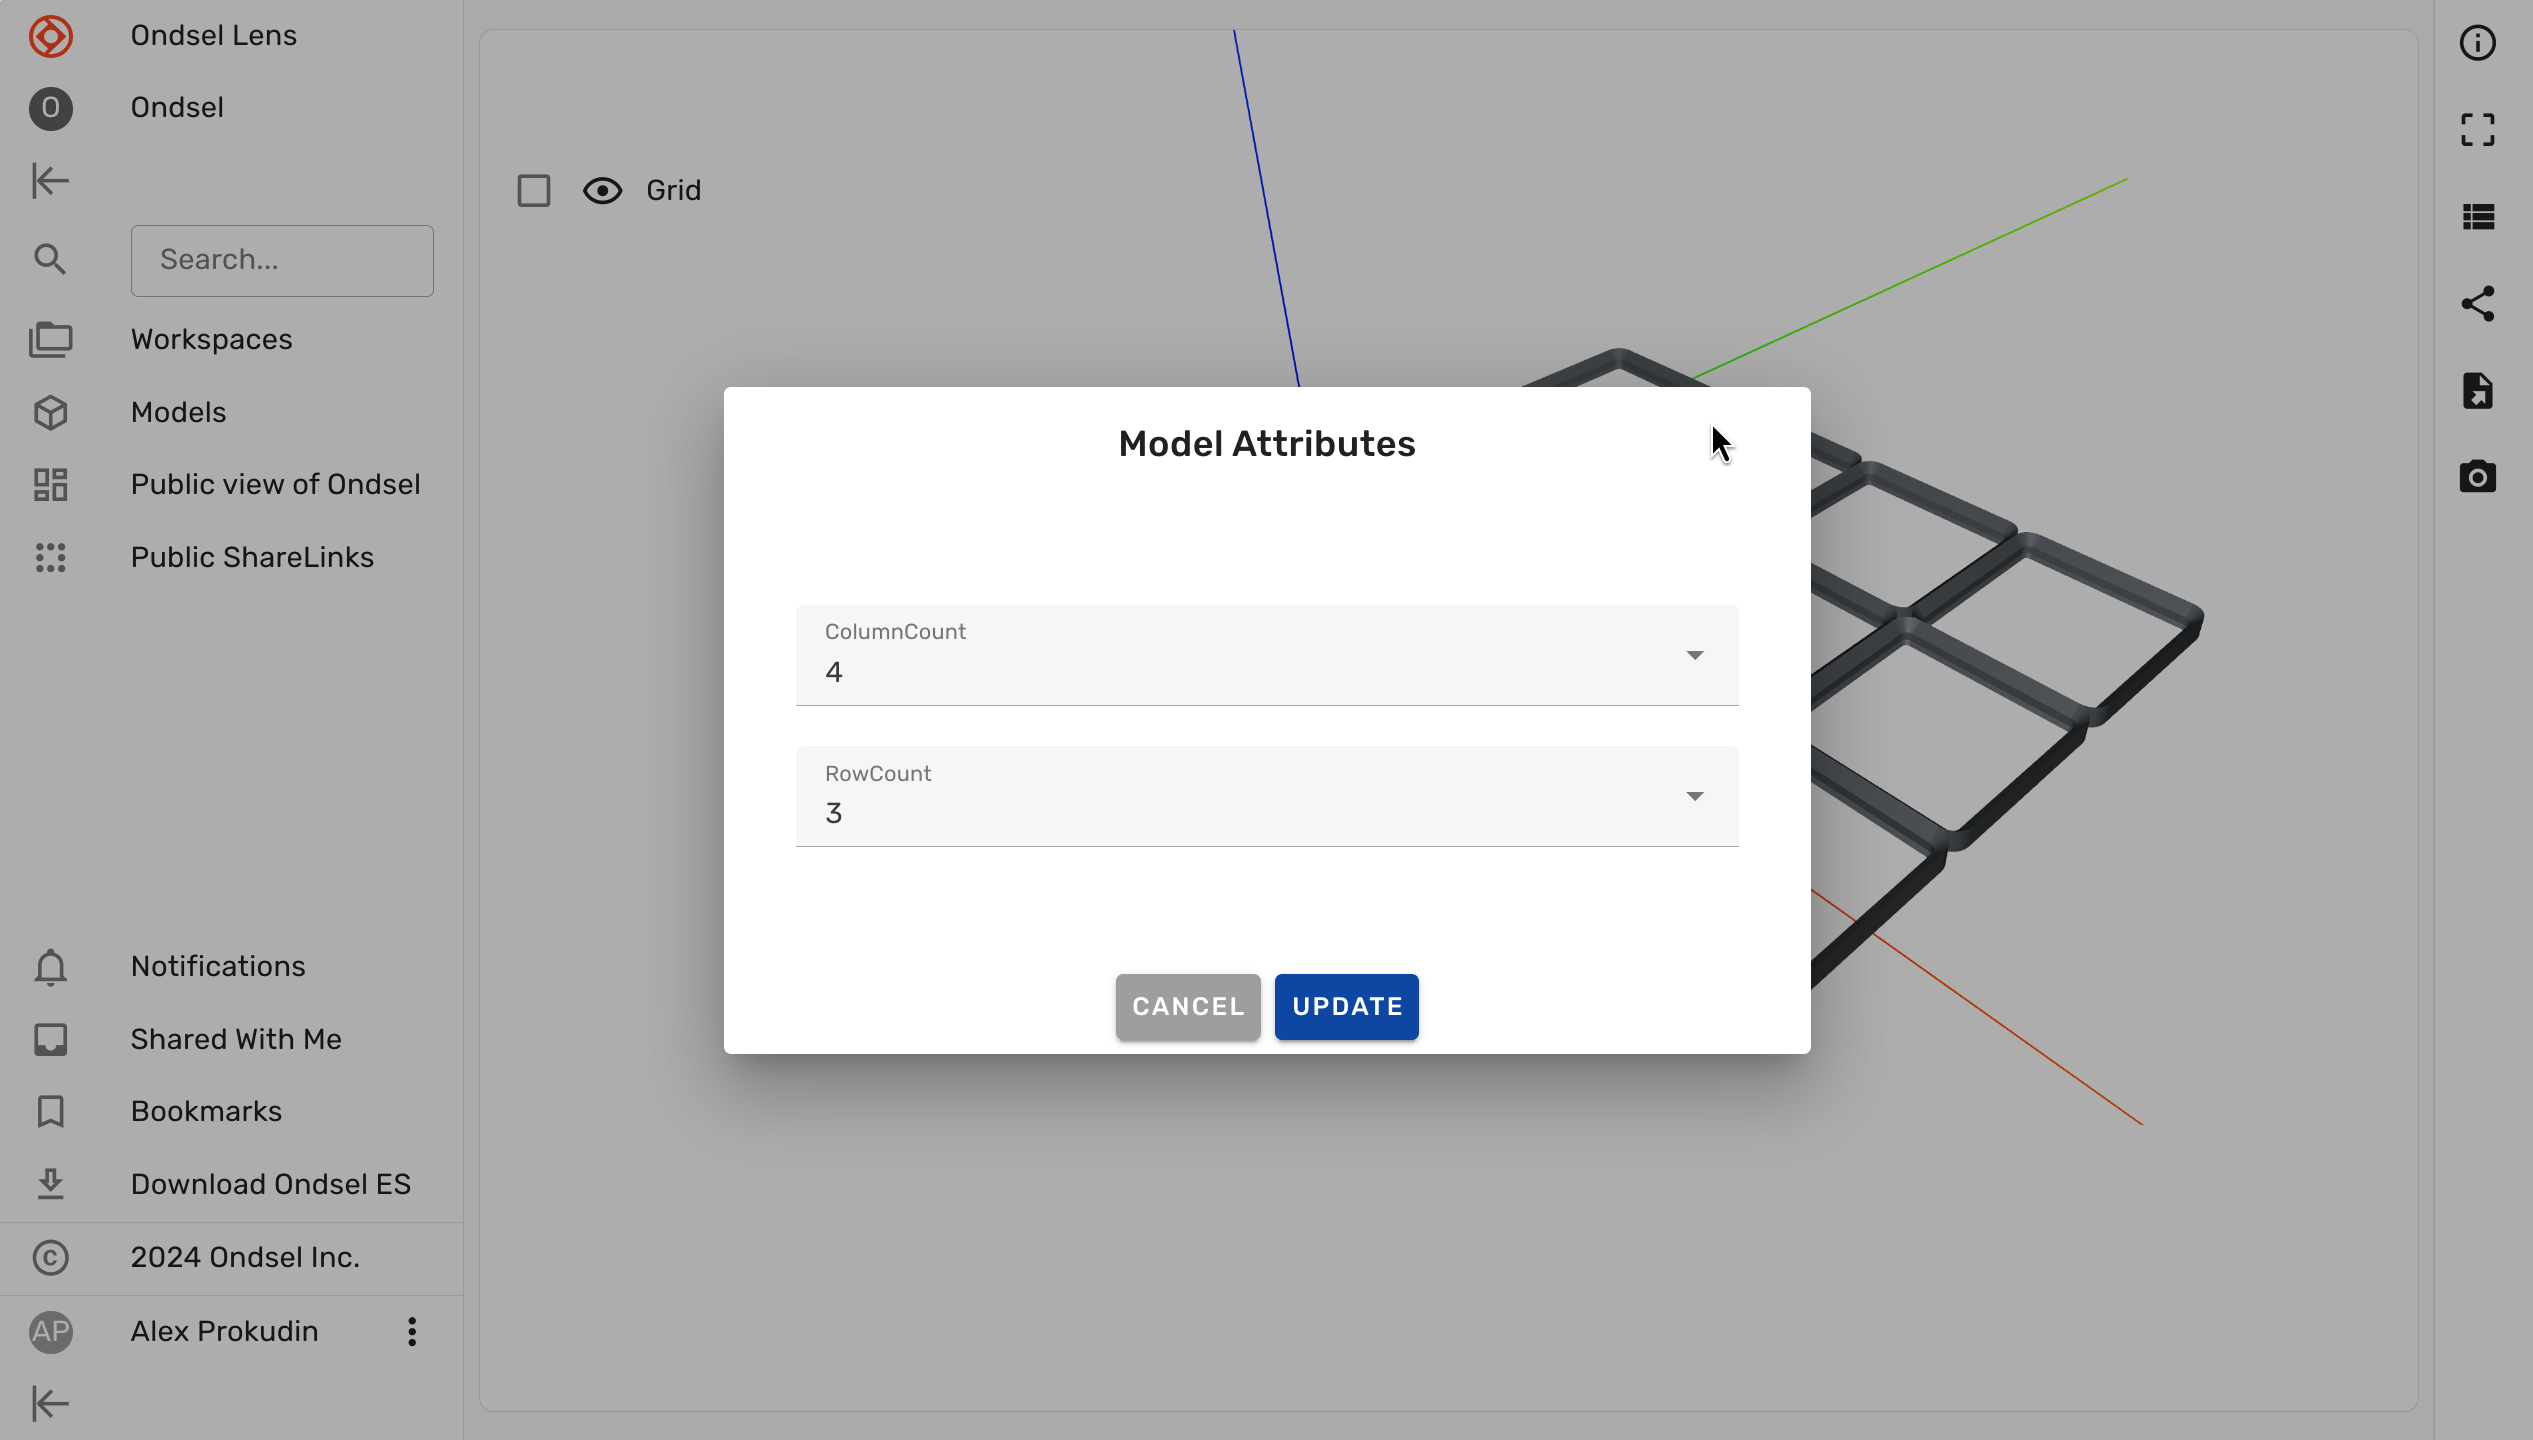Open the model info panel
The height and width of the screenshot is (1440, 2533).
tap(2477, 43)
